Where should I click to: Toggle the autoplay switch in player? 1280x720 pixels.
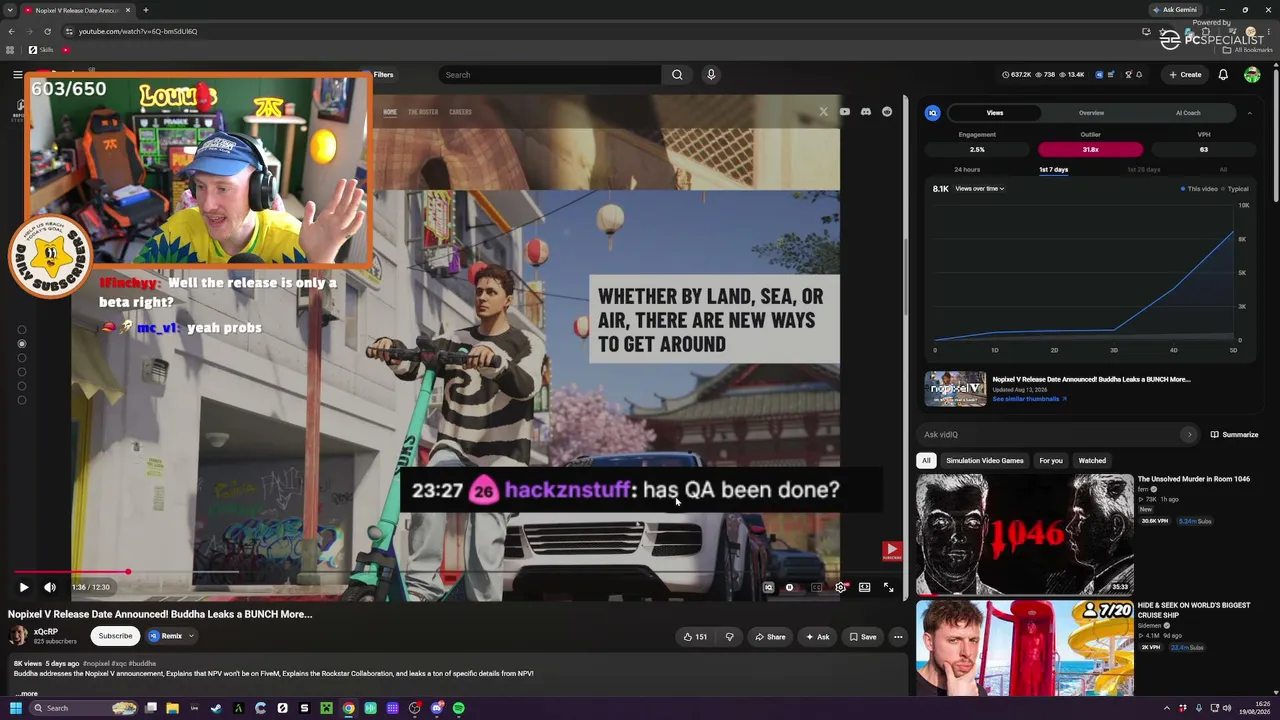(790, 588)
